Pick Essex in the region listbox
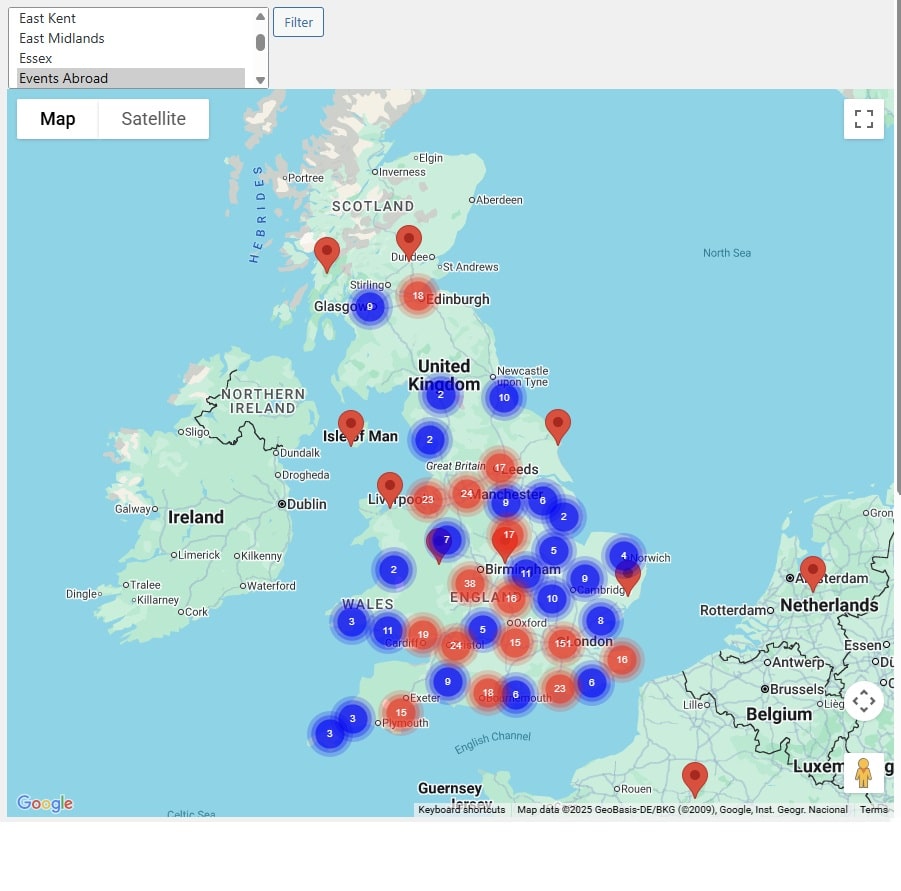Viewport: 901px width, 891px height. click(x=36, y=58)
